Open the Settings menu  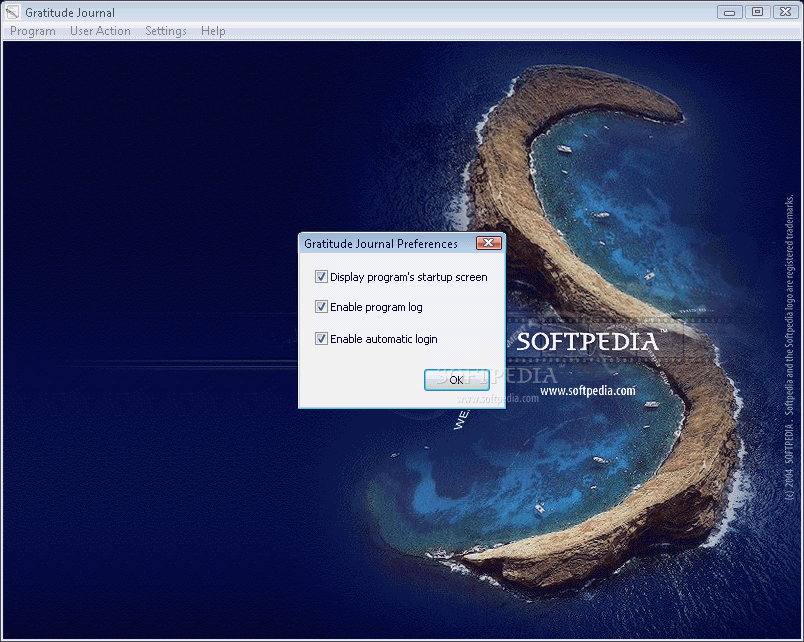(x=166, y=31)
